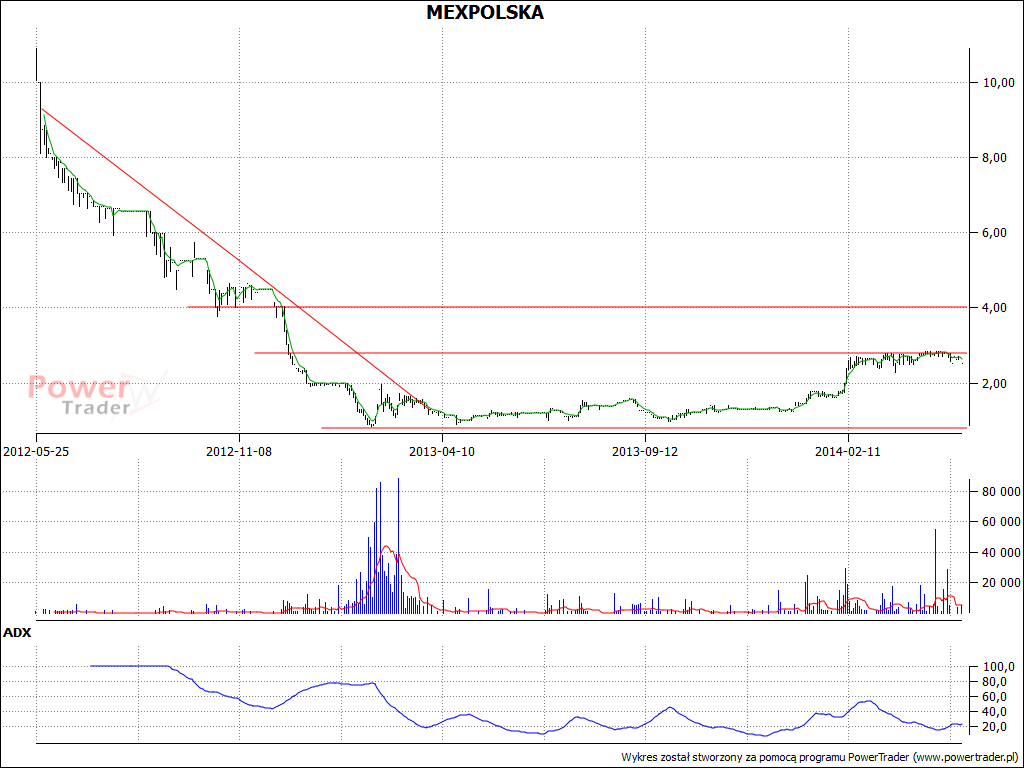Click the 40 000 volume axis label

coord(1001,552)
